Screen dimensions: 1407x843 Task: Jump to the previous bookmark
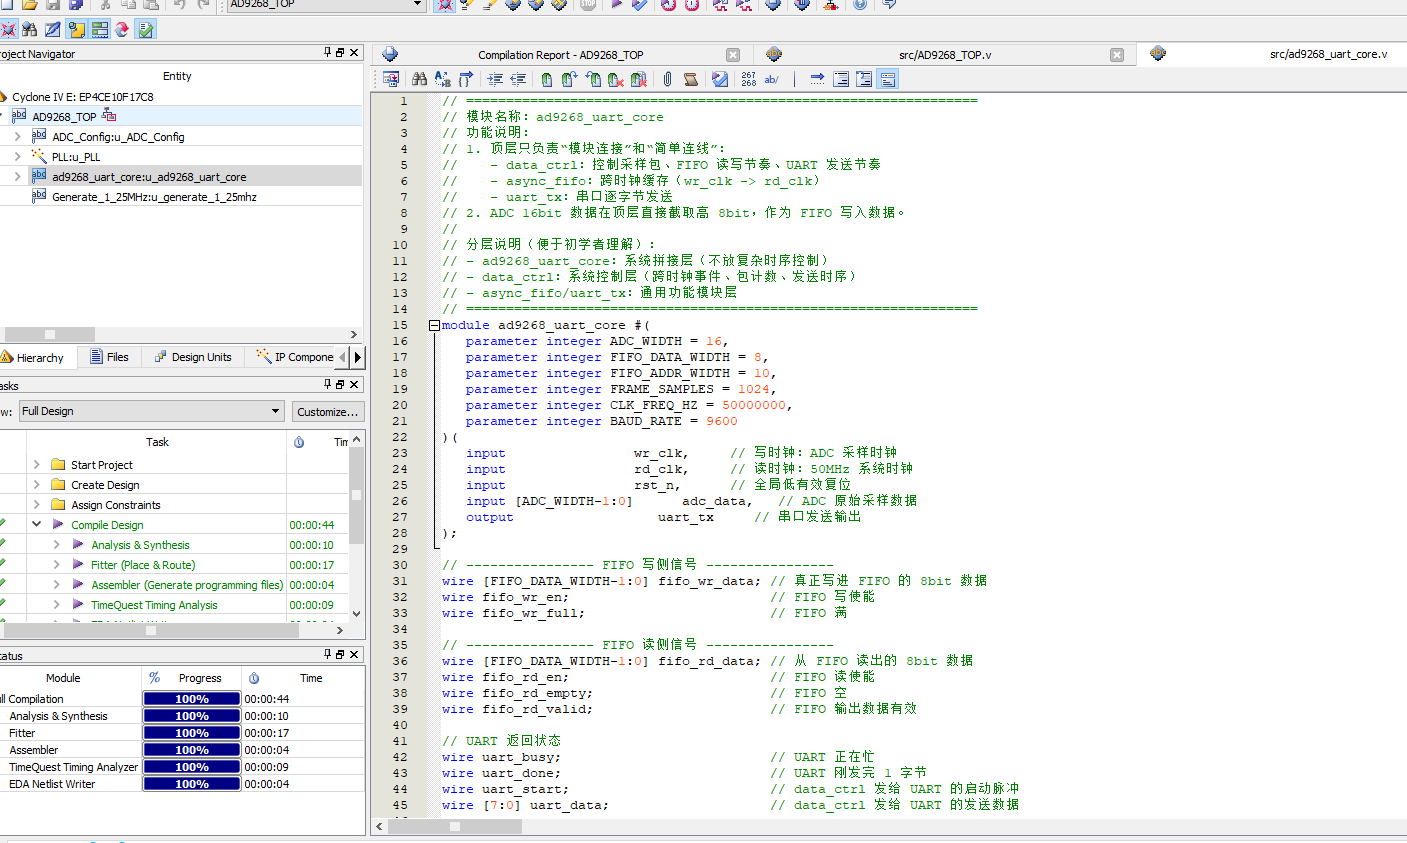pyautogui.click(x=593, y=79)
